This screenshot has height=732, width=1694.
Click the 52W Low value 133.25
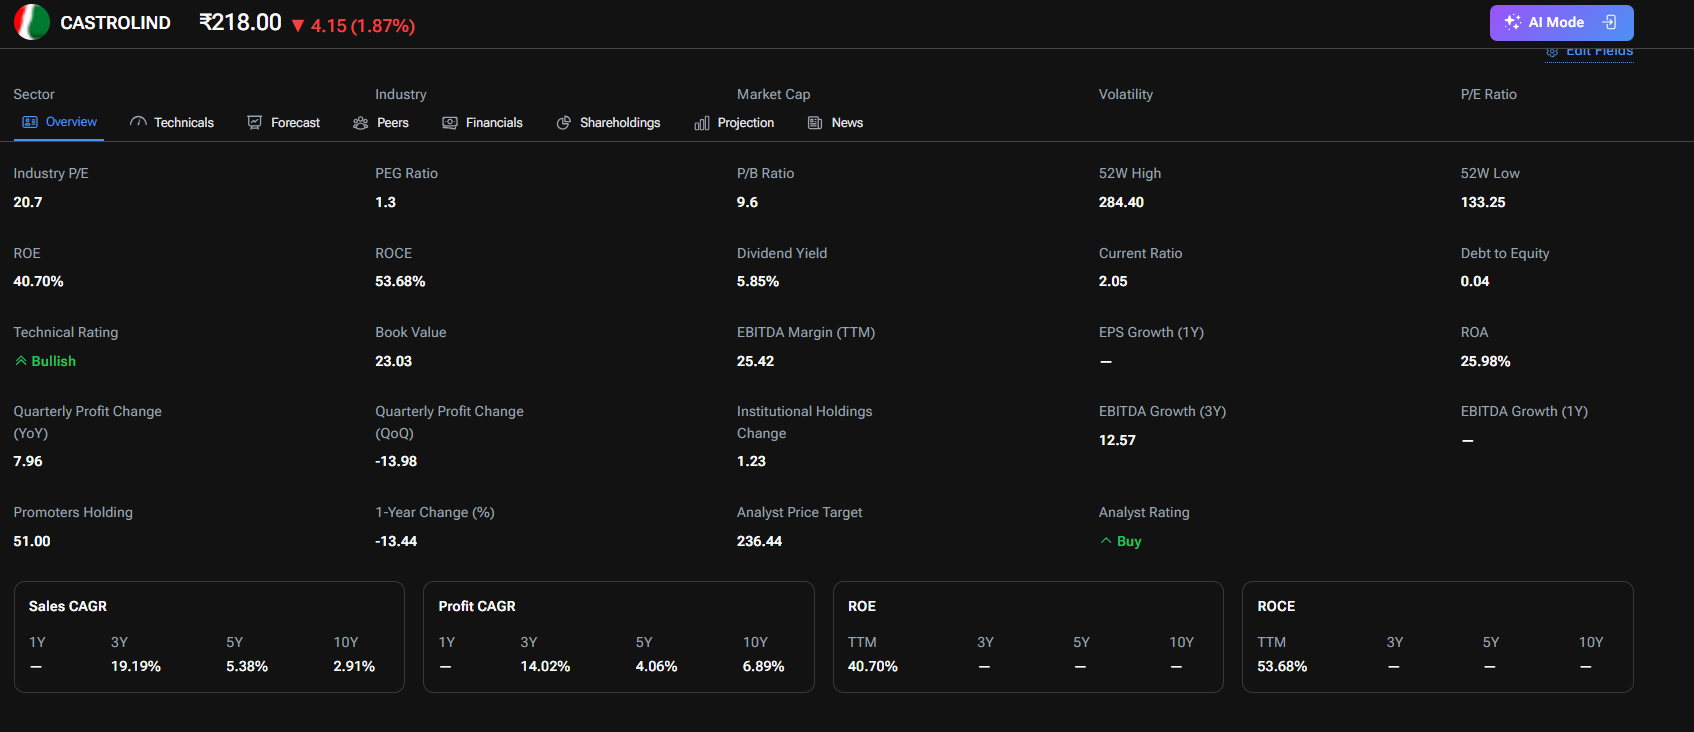tap(1483, 202)
